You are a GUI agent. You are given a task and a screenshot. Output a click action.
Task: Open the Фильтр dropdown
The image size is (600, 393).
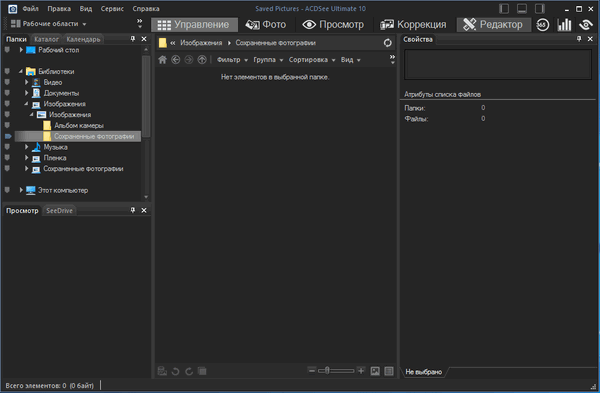click(x=232, y=60)
